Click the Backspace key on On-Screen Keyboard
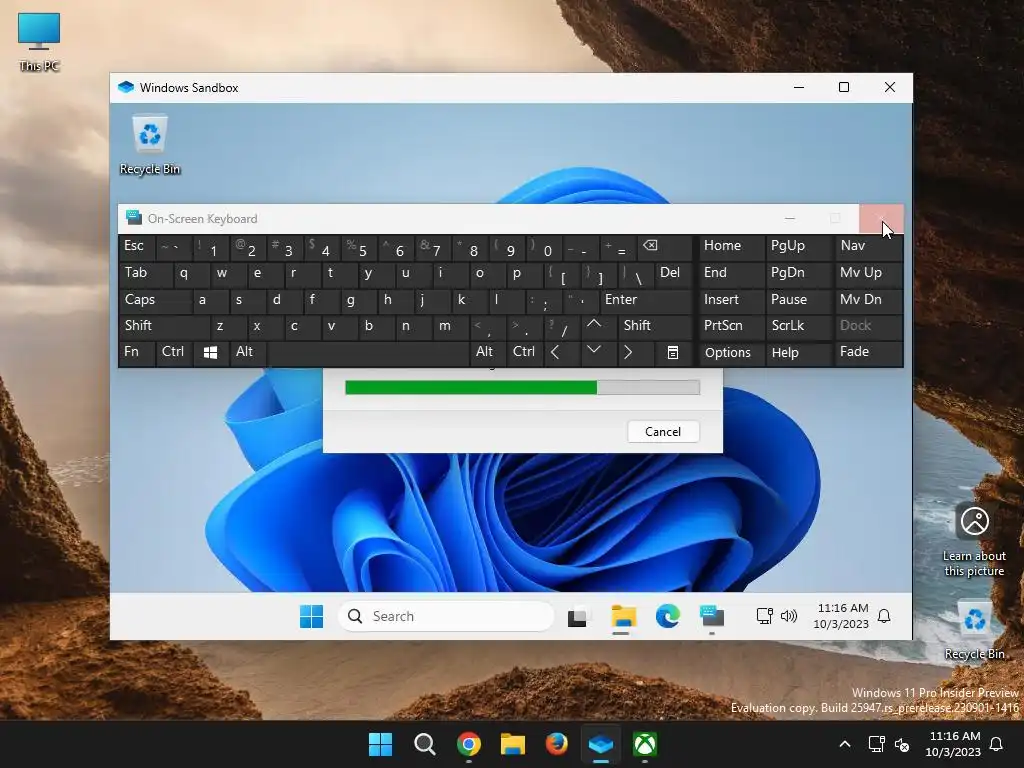Viewport: 1024px width, 768px height. (x=665, y=246)
